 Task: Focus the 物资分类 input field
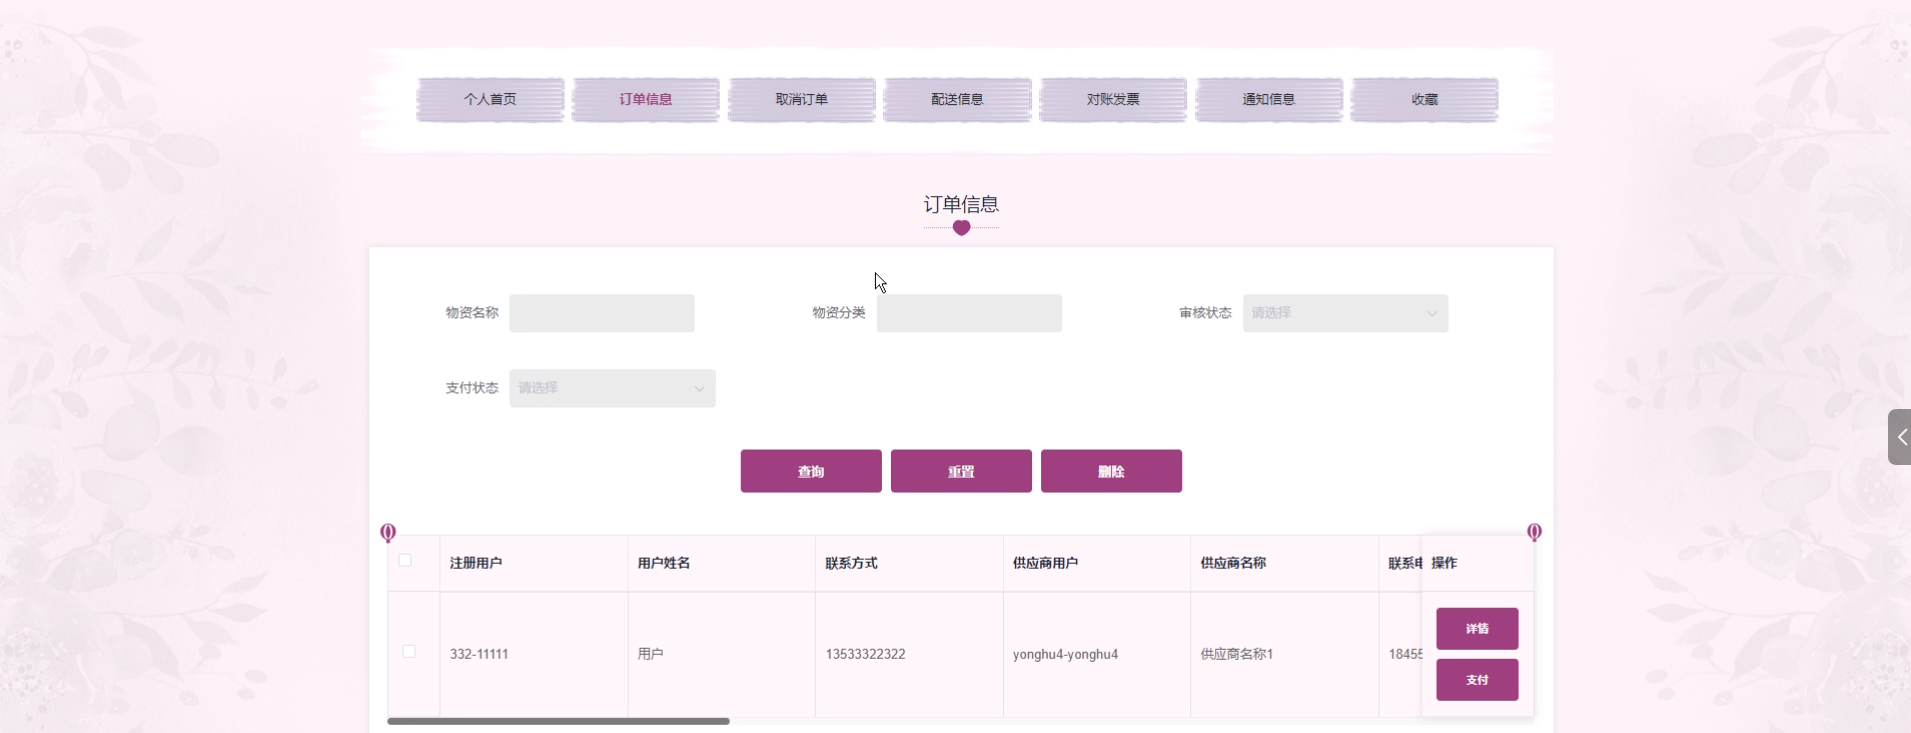(969, 313)
